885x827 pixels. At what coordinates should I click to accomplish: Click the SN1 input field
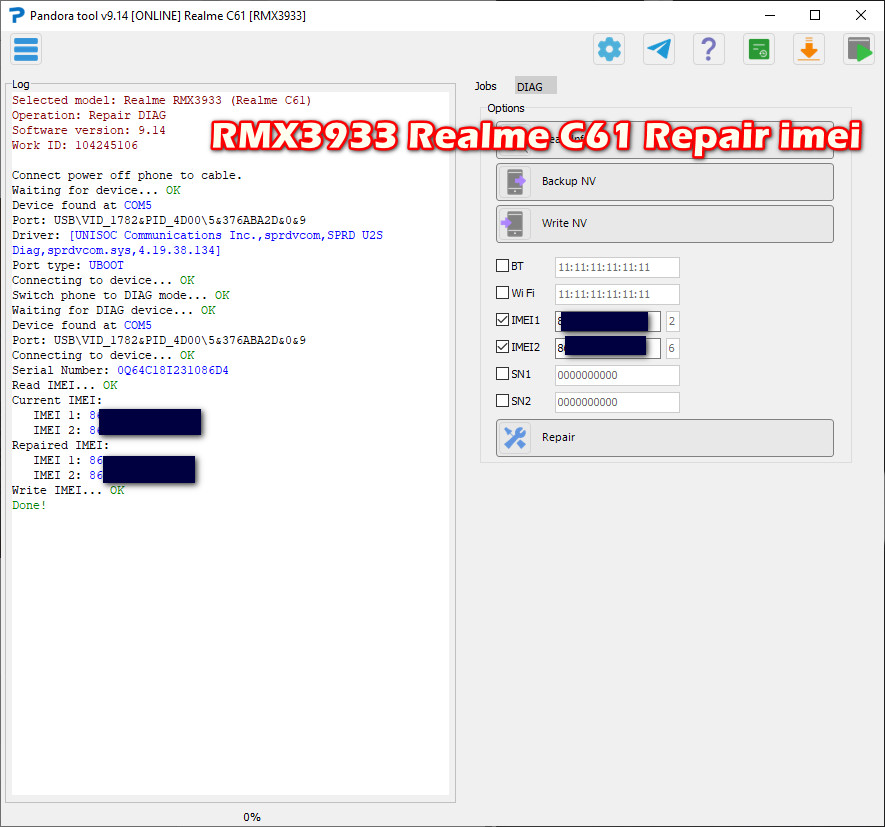617,375
